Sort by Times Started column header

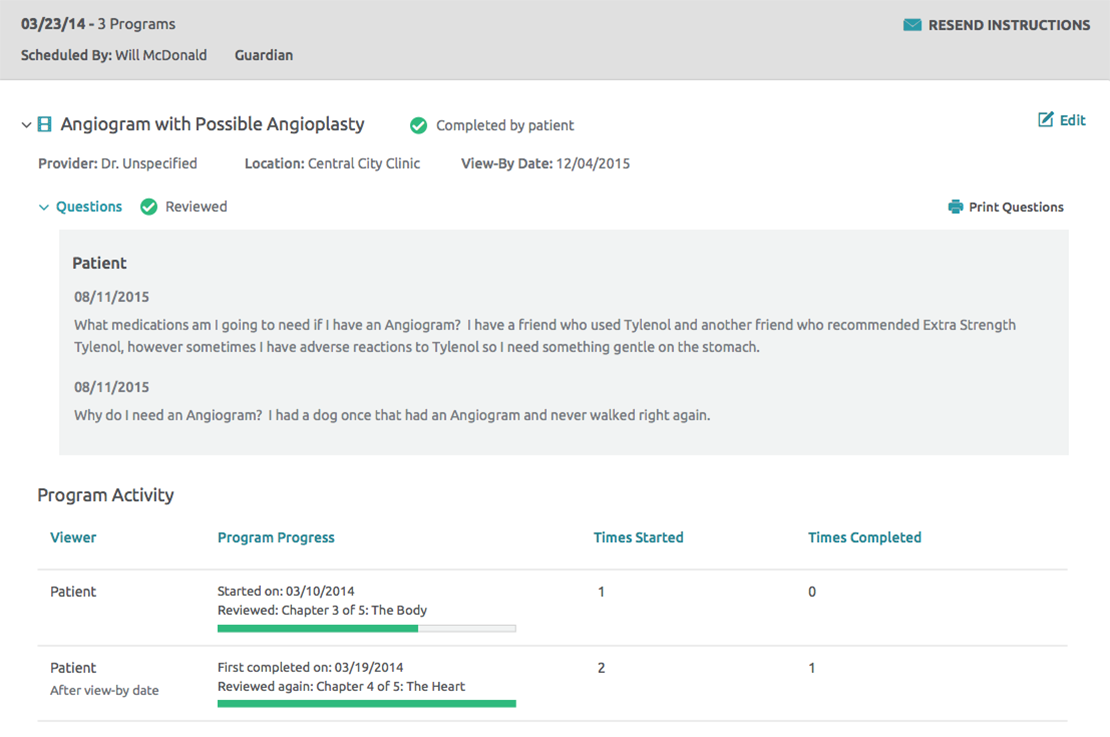pos(638,537)
